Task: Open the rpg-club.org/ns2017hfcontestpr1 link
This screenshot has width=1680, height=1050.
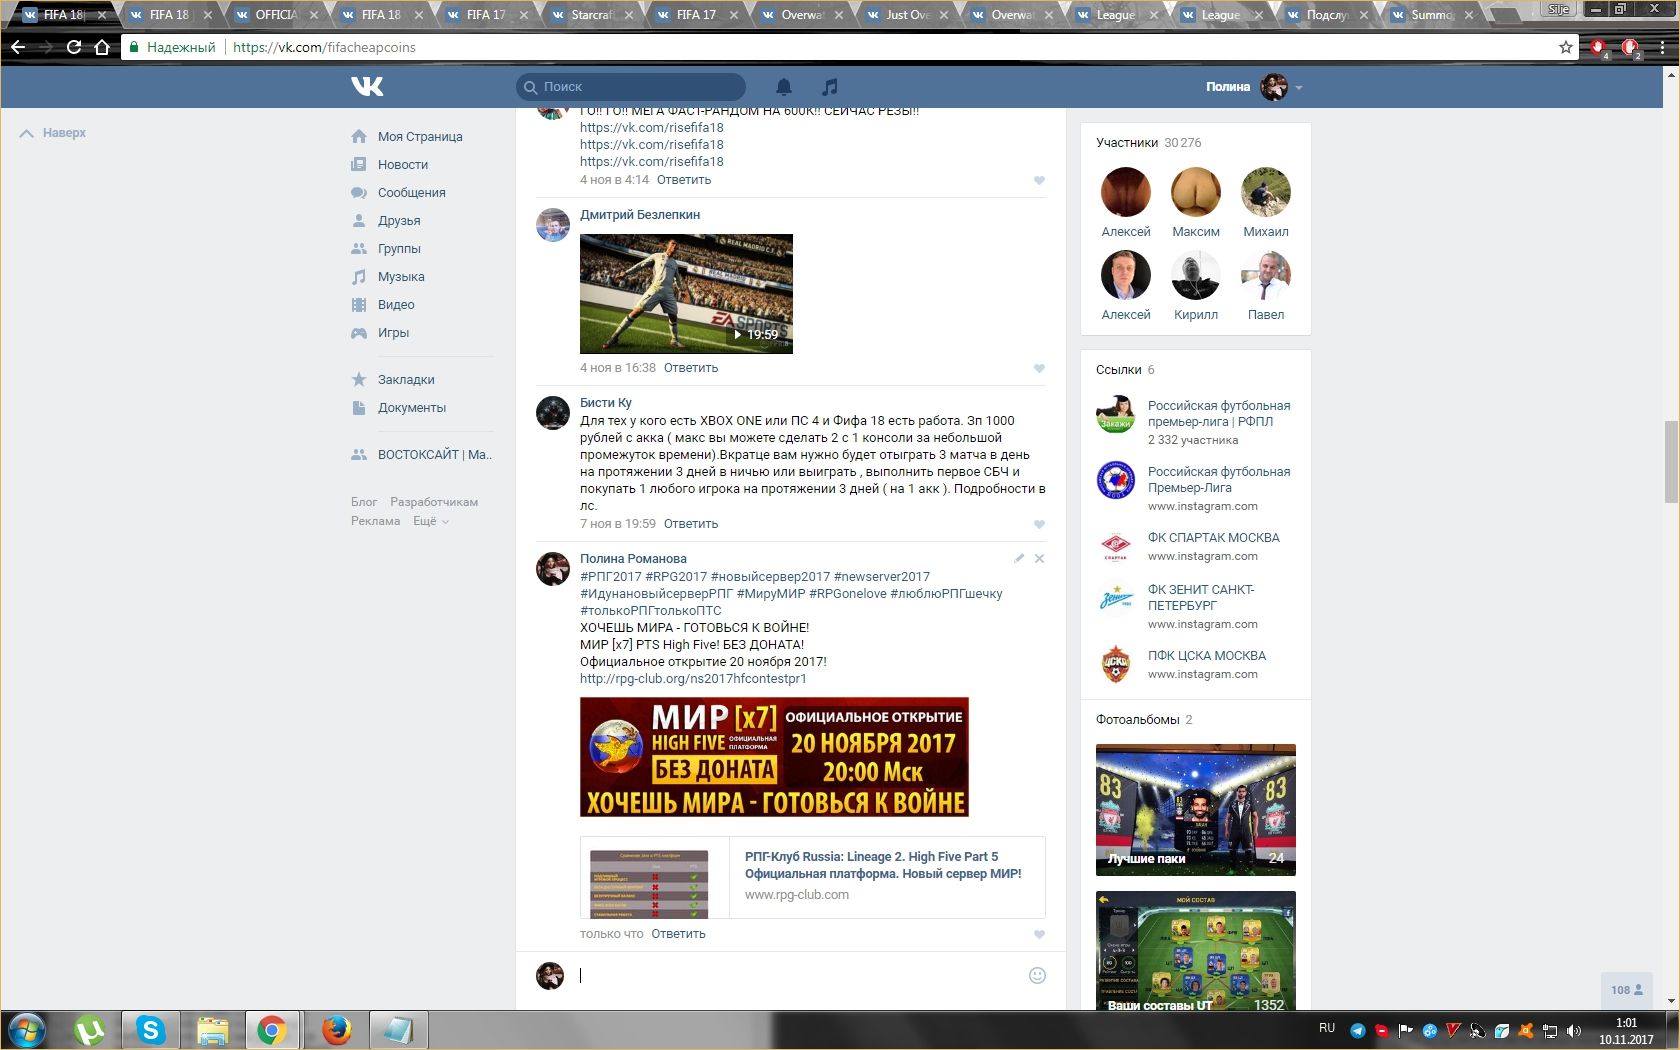Action: [x=693, y=679]
